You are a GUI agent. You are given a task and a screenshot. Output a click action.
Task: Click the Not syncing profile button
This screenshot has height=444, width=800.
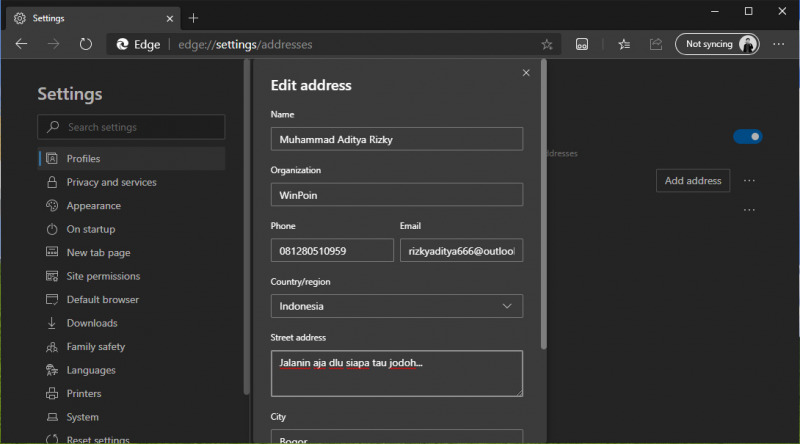click(717, 44)
